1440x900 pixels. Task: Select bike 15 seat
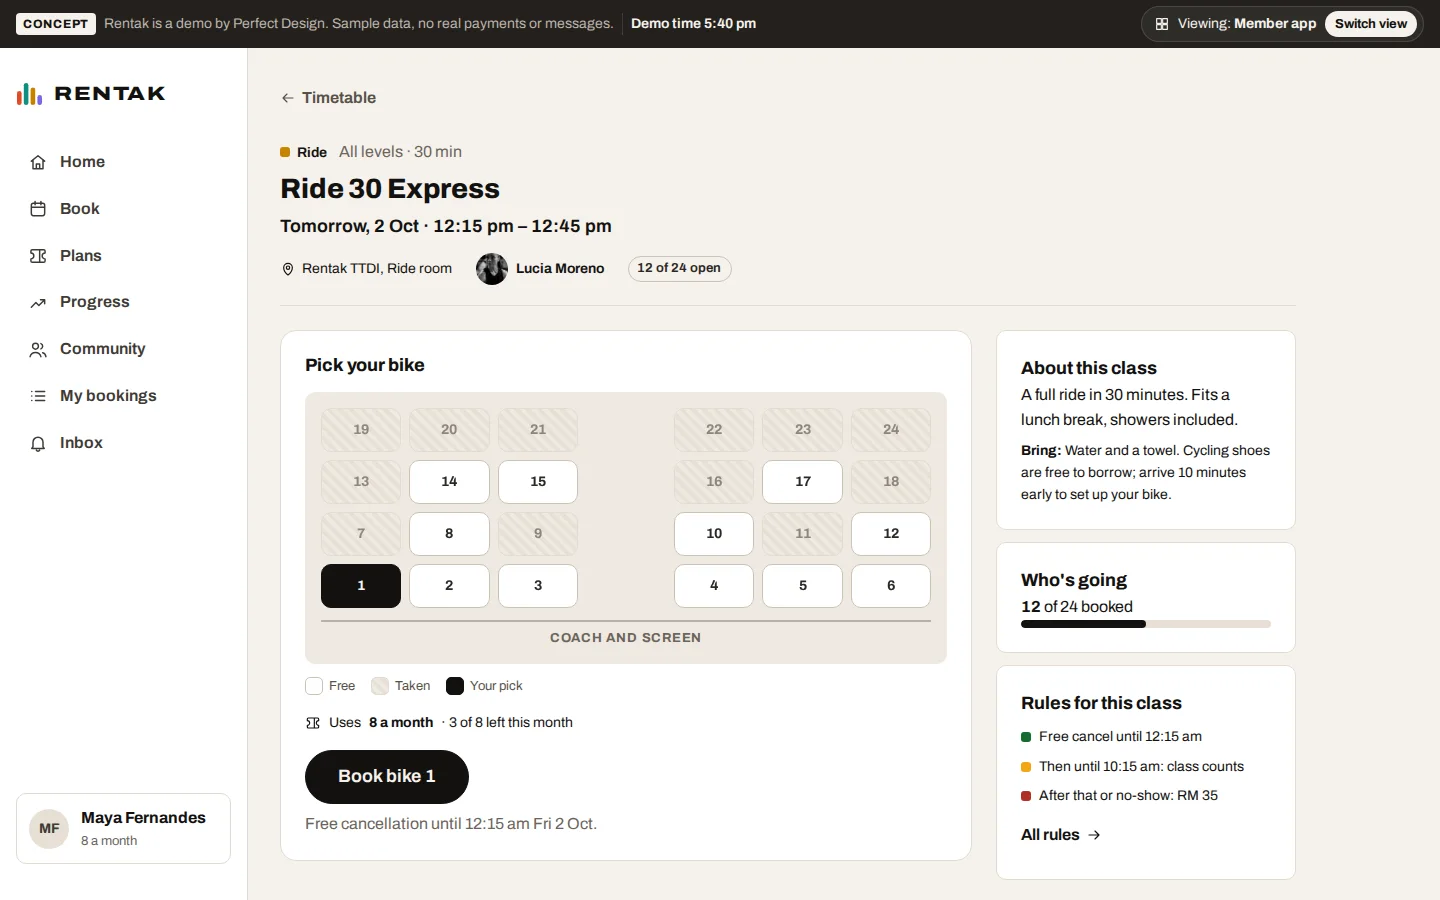(538, 482)
